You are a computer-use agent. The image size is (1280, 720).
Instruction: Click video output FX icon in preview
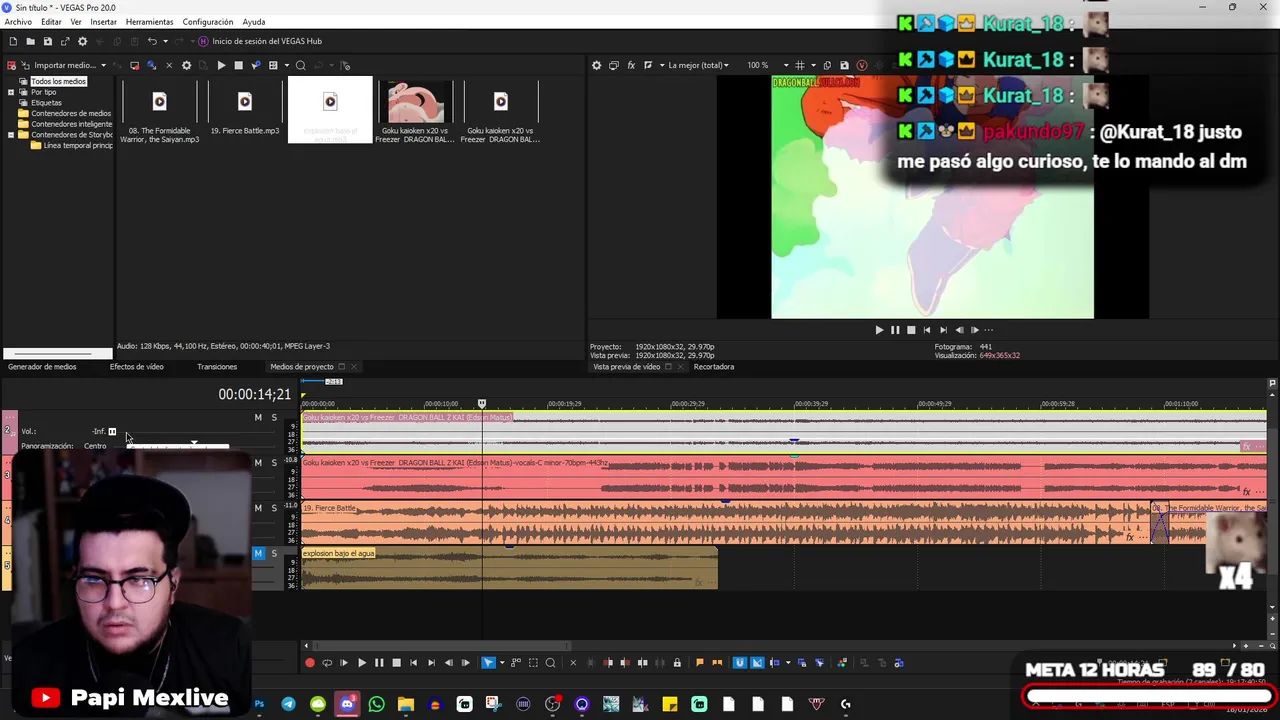tap(631, 65)
